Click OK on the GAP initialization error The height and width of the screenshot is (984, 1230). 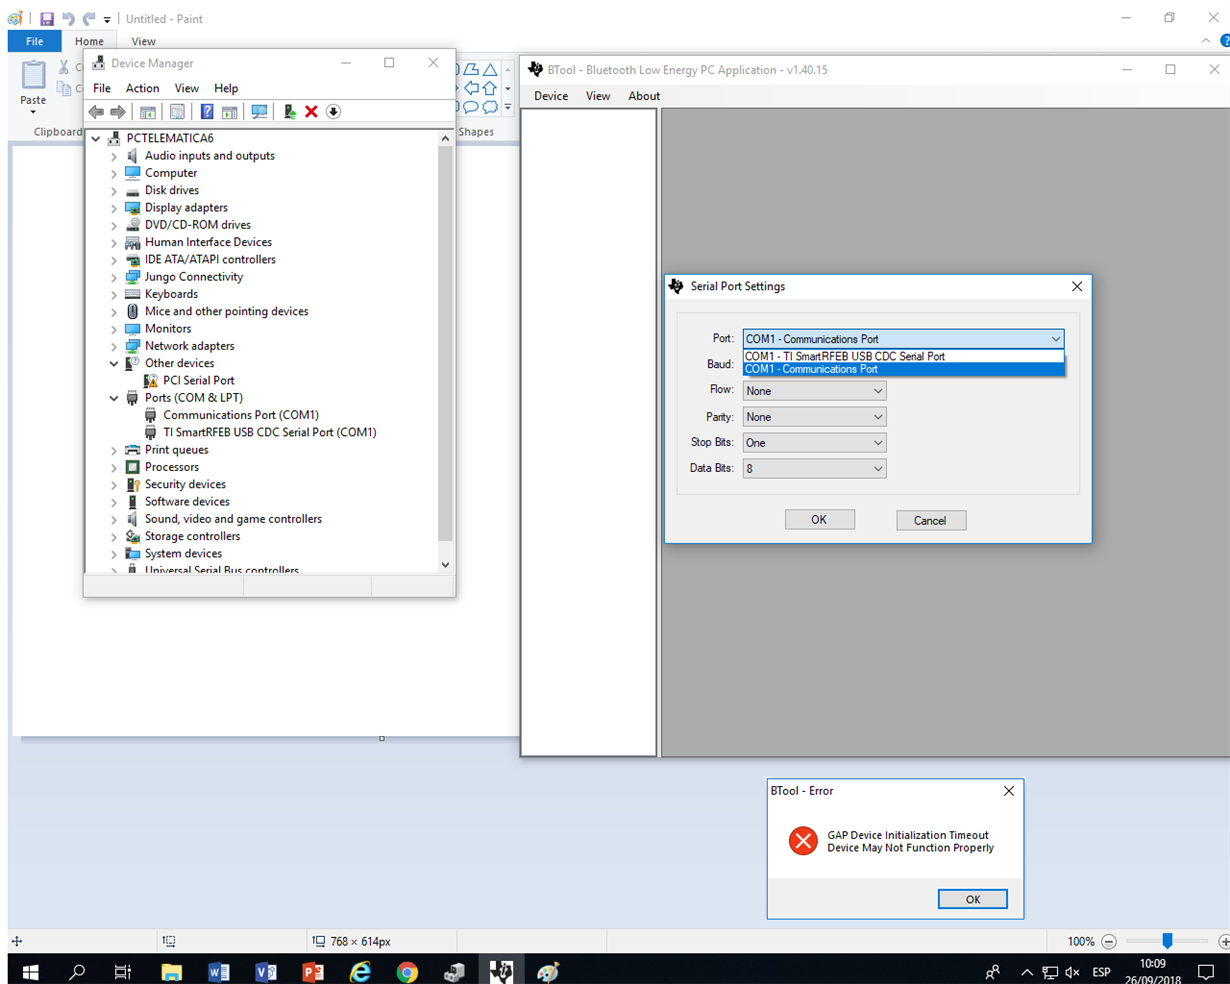tap(972, 898)
